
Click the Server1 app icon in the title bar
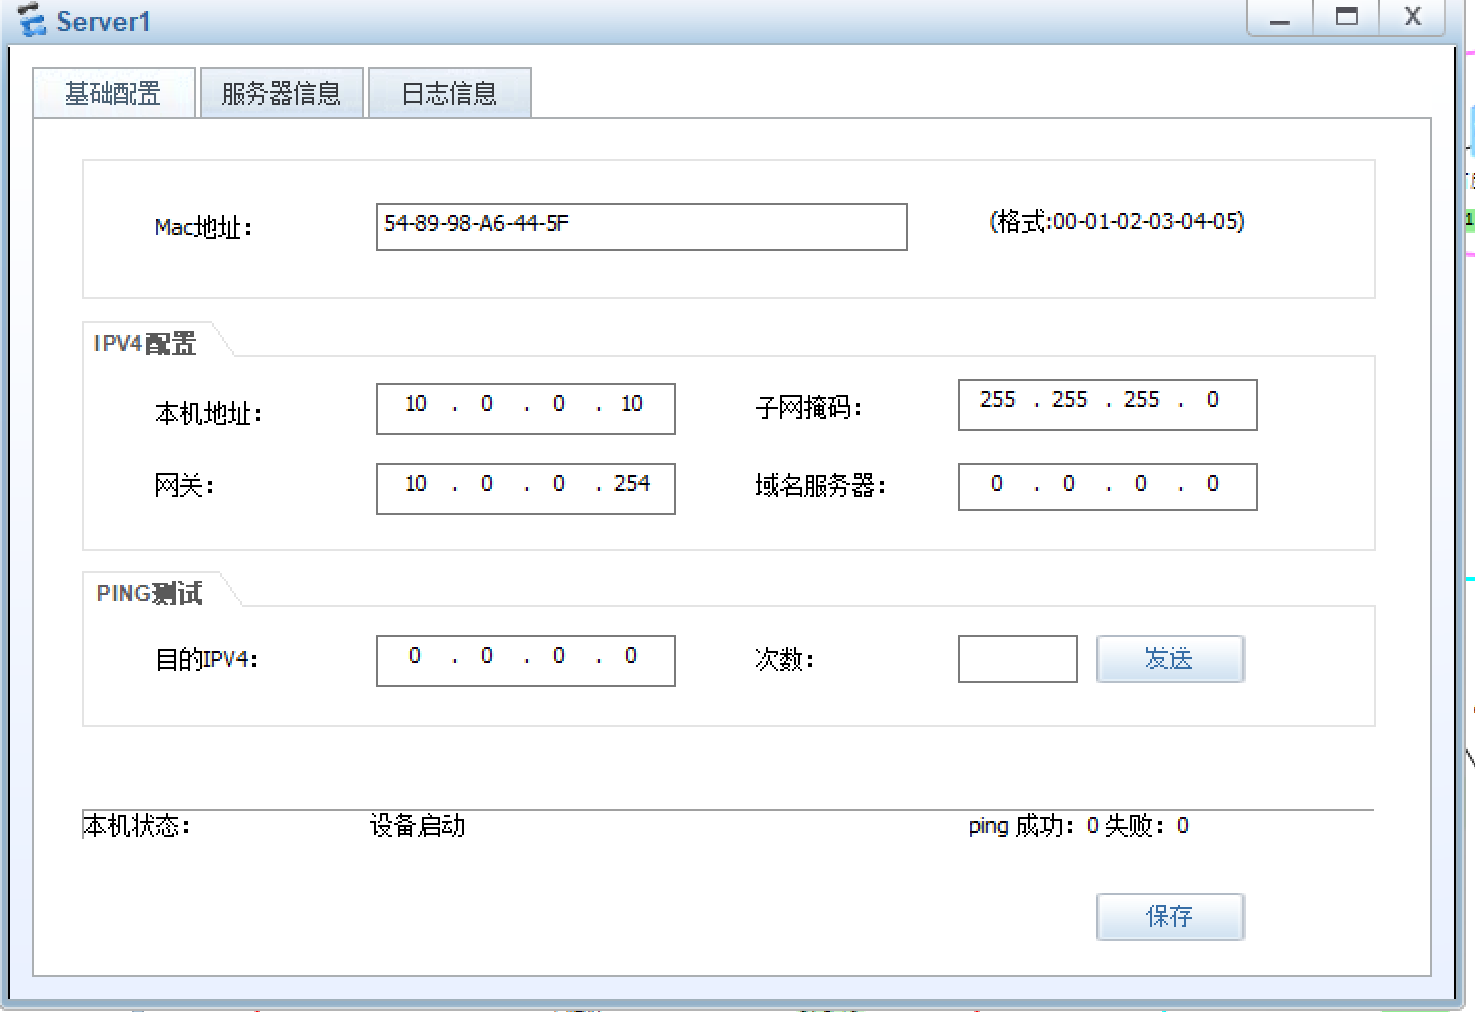32,20
